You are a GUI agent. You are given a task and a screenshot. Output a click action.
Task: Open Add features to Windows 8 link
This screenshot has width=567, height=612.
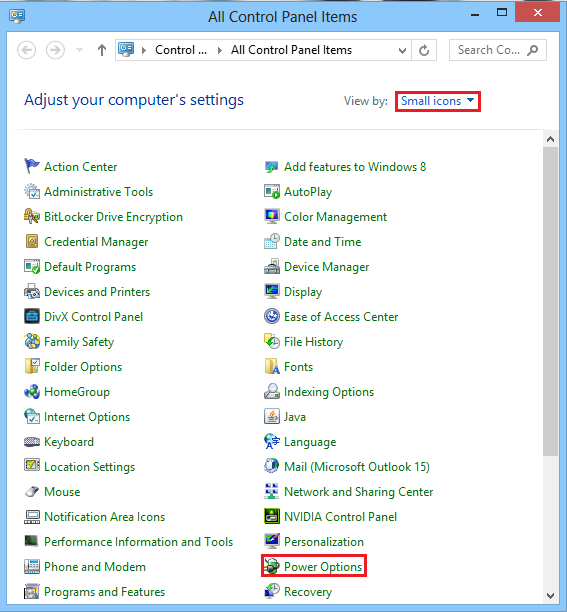[x=355, y=167]
